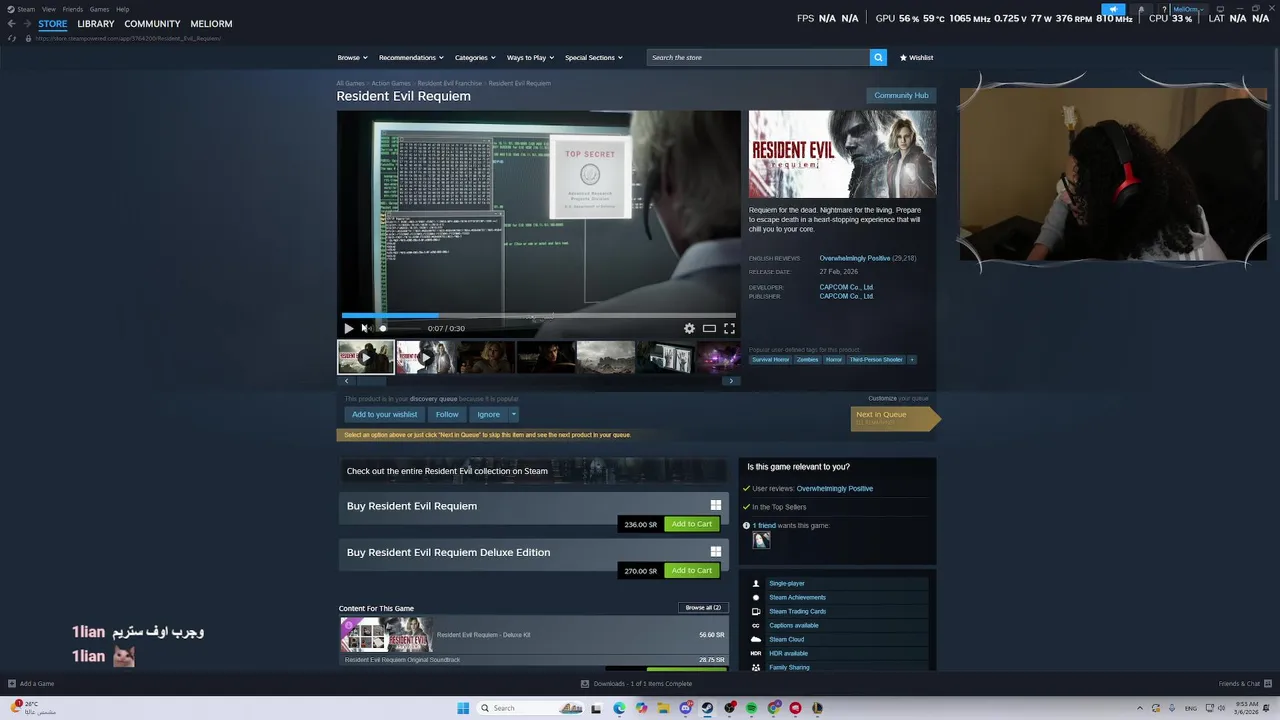Click the Customize your queue link

(898, 398)
